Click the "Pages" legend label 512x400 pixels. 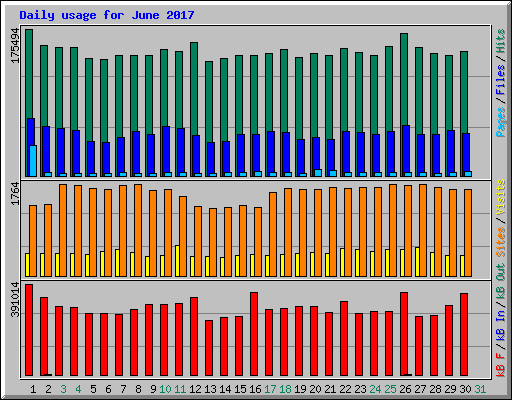(501, 122)
